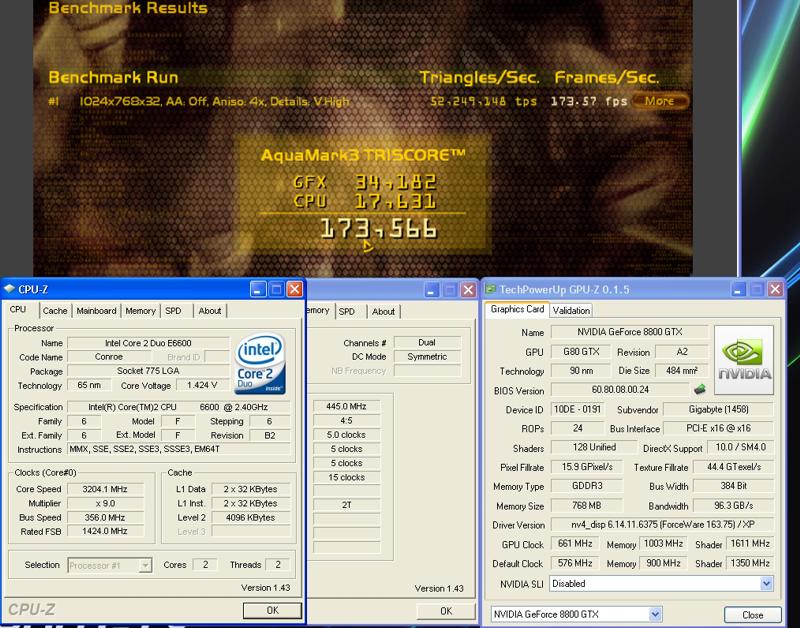The image size is (800, 628).
Task: Select the CPU tab in CPU-Z
Action: [x=18, y=310]
